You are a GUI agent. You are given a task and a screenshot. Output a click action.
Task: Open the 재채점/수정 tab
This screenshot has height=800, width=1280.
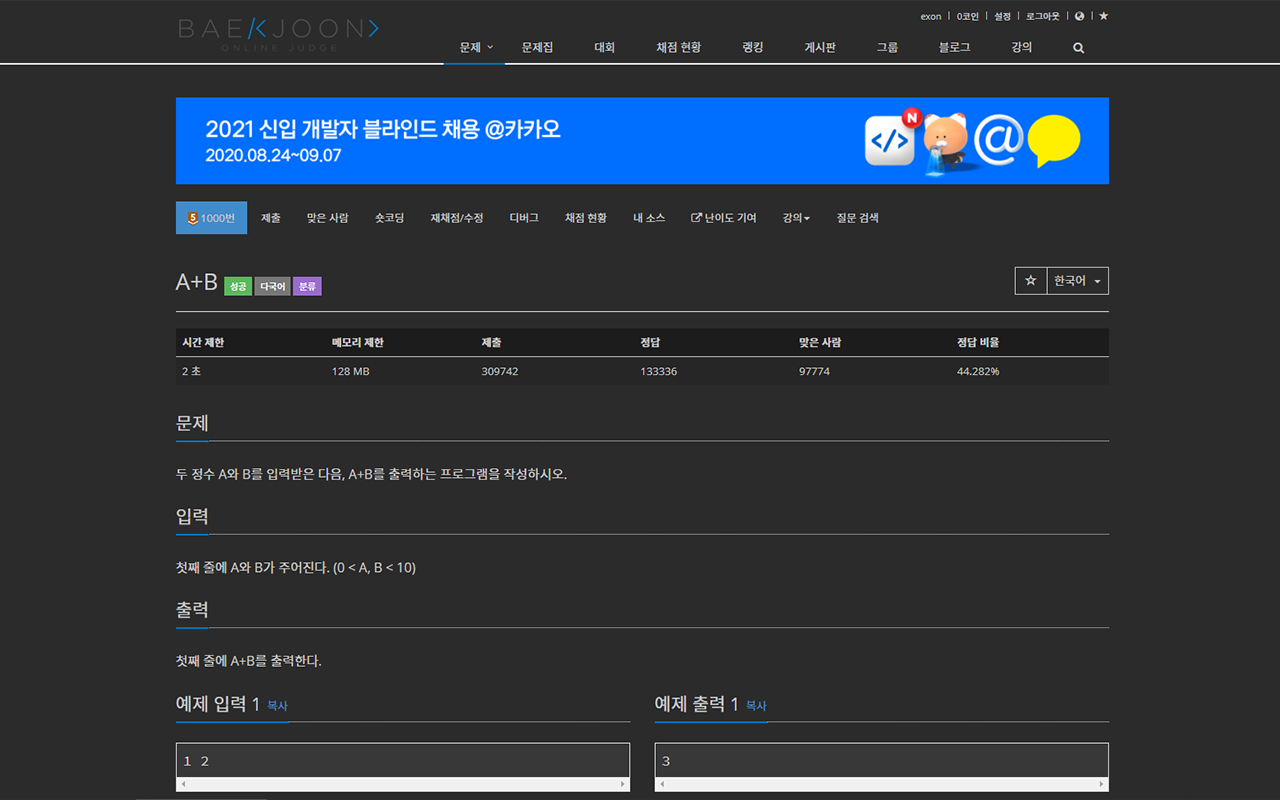coord(457,218)
